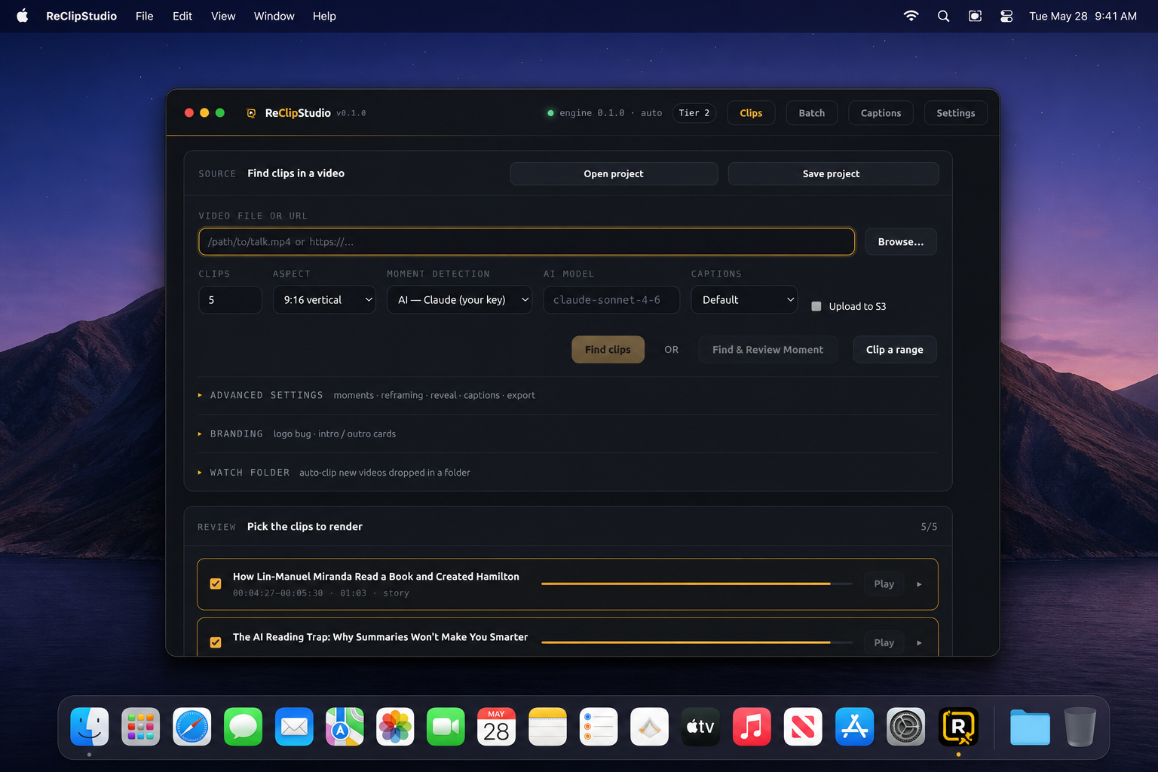Open Reminders from the dock
Viewport: 1158px width, 772px height.
coord(598,727)
